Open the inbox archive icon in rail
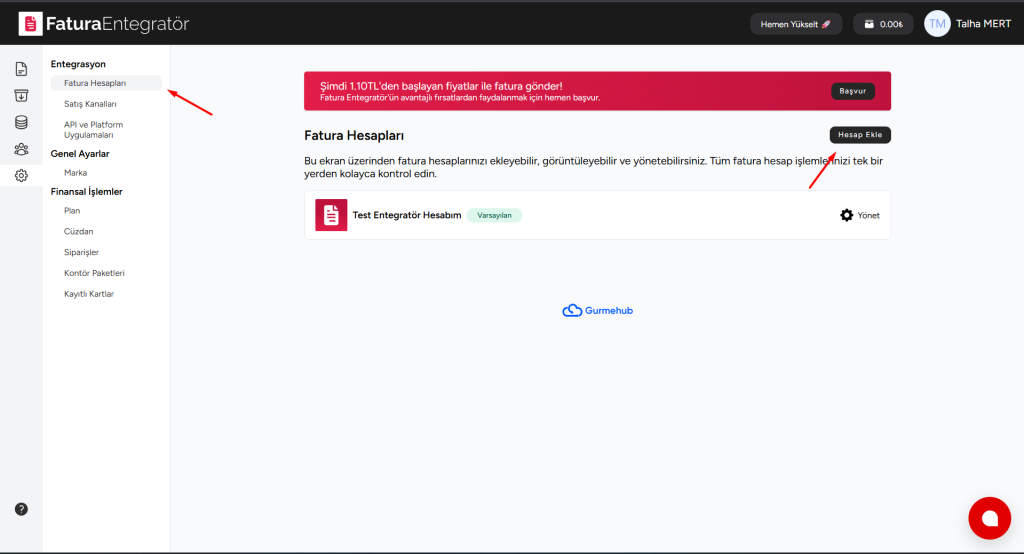The width and height of the screenshot is (1024, 554). tap(21, 96)
